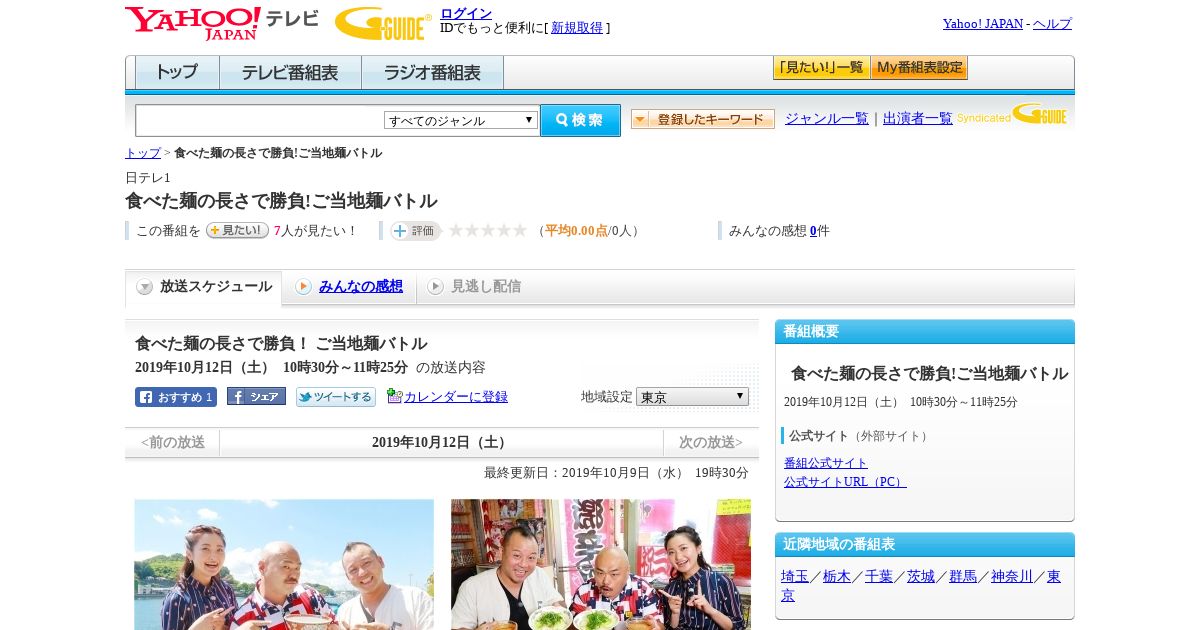Screen dimensions: 1200x630
Task: Click the 神奈川 region link
Action: coord(1012,577)
